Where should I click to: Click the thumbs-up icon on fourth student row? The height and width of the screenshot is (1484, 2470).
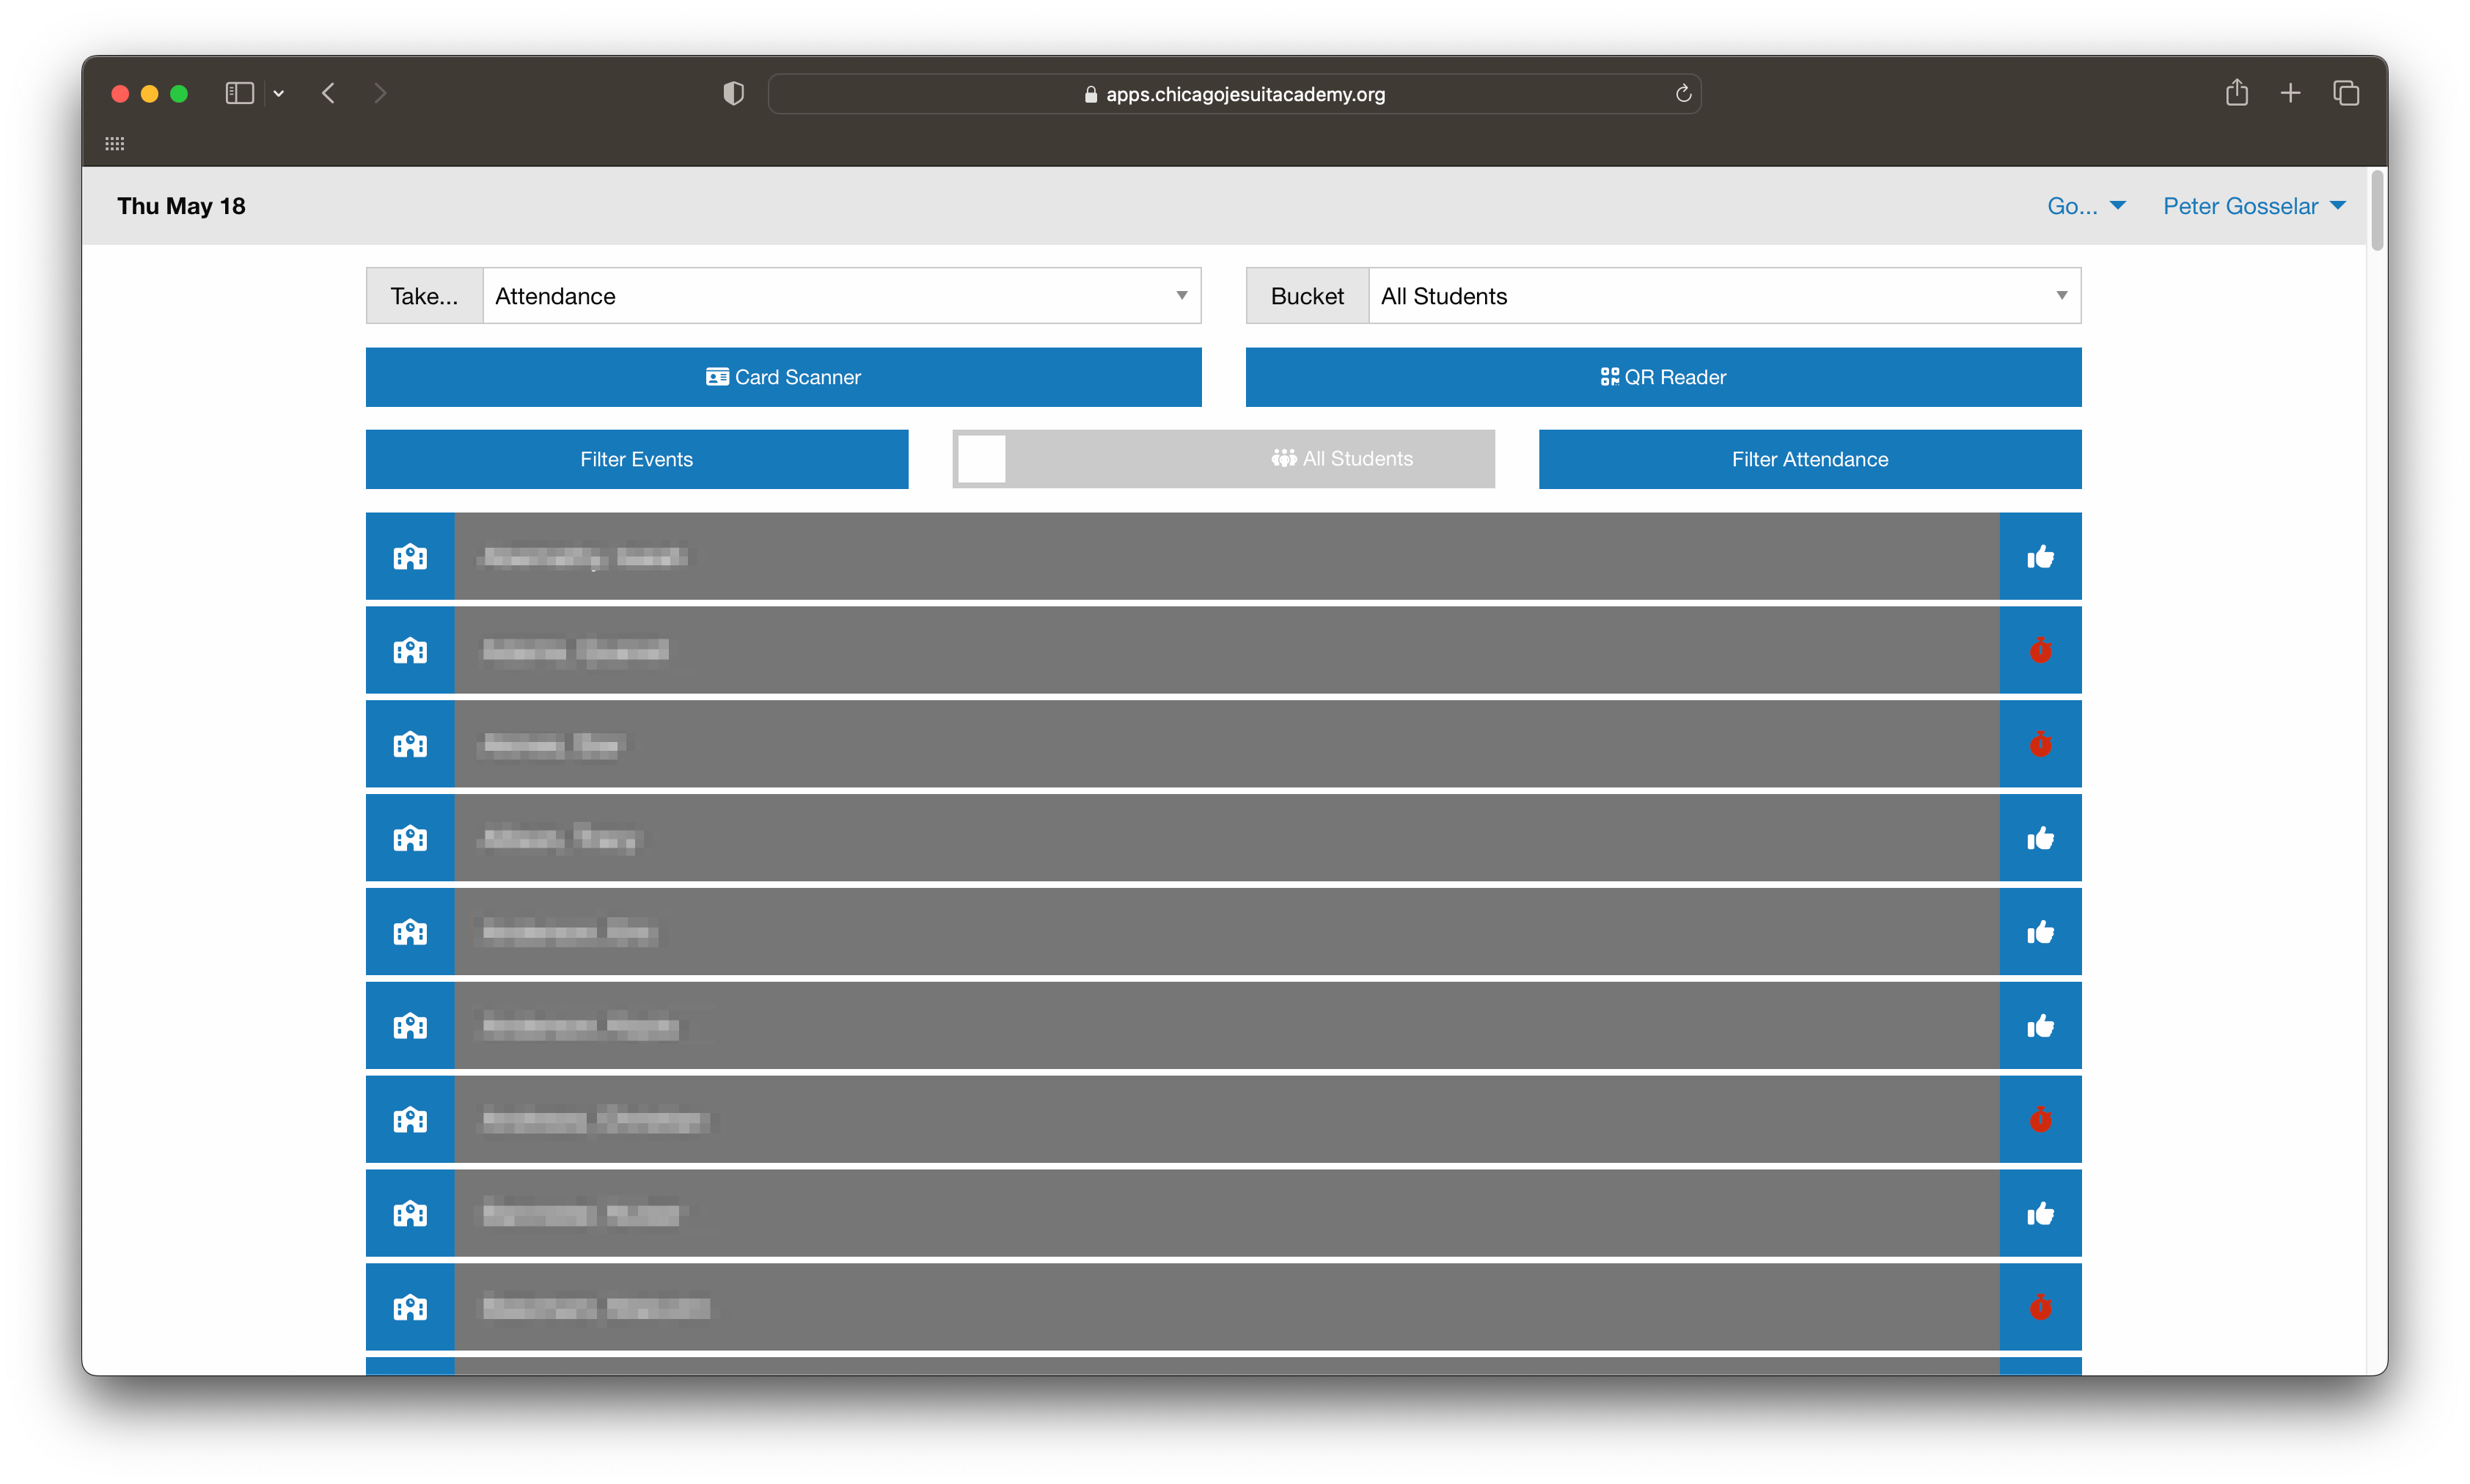coord(2040,839)
